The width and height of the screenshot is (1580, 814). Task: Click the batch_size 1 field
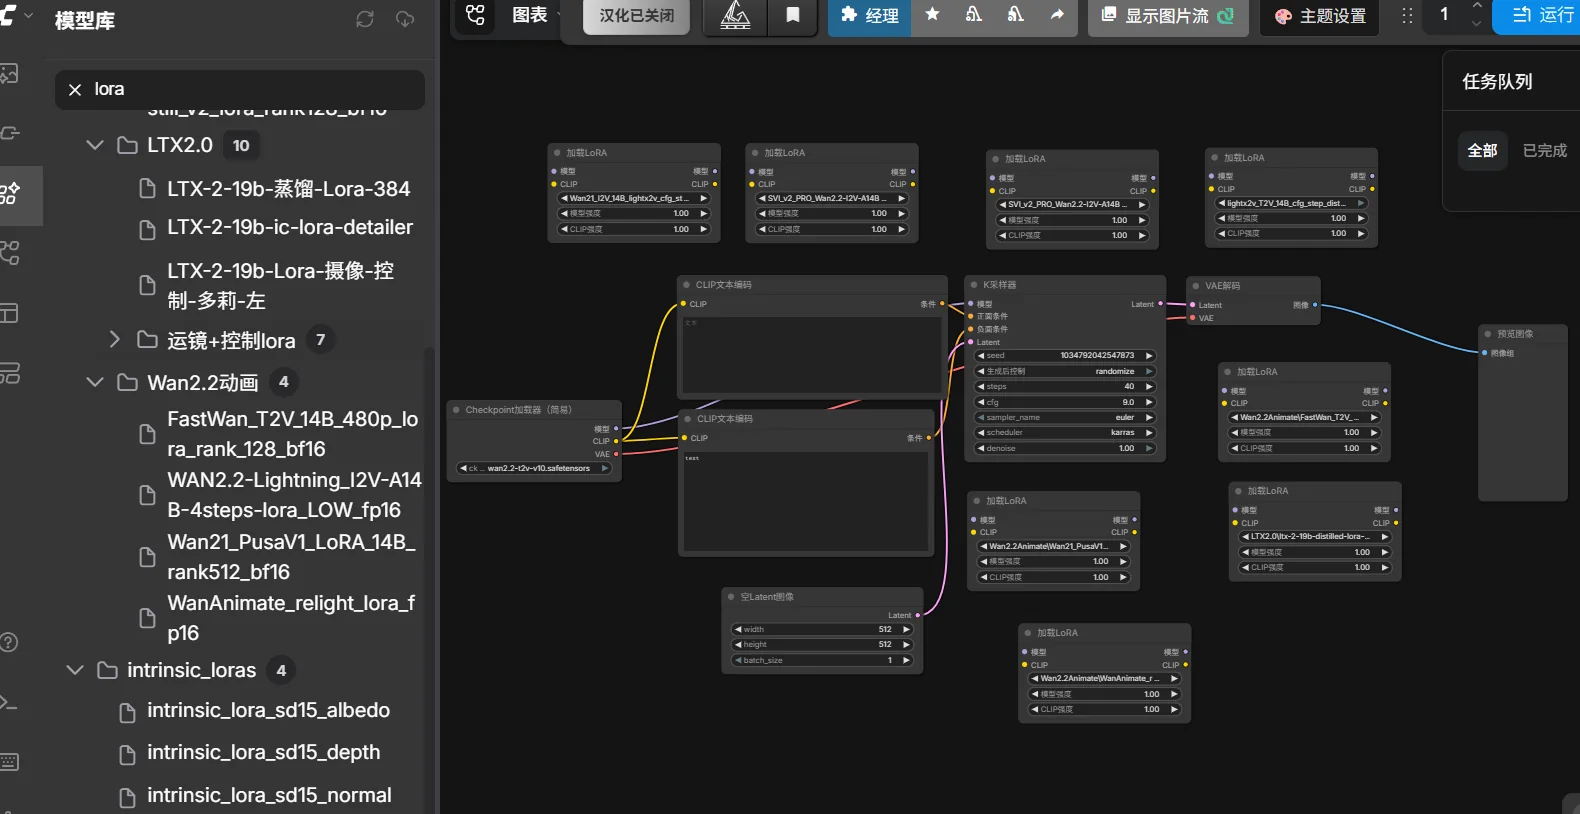822,661
